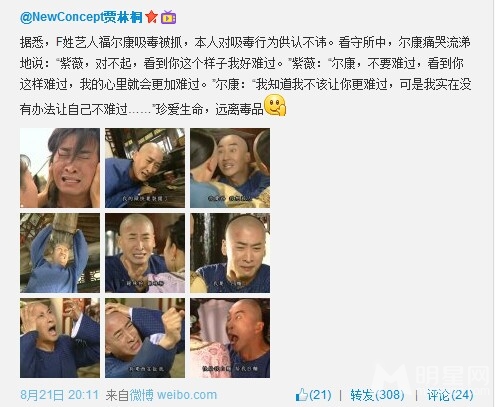495x407 pixels.
Task: Open the 评论(24) comments link
Action: [450, 395]
